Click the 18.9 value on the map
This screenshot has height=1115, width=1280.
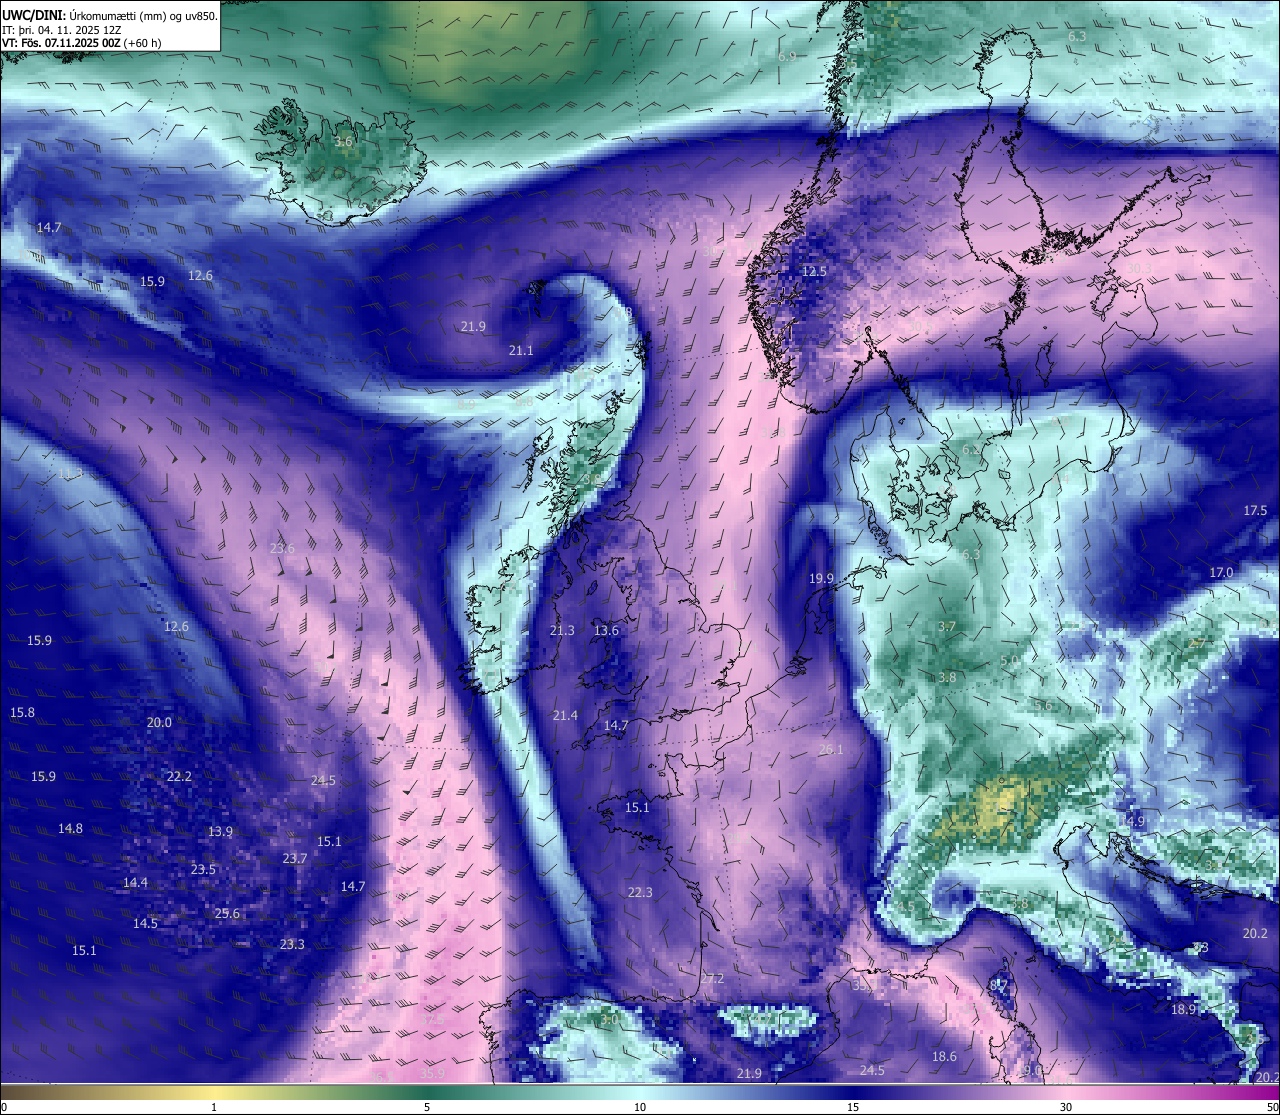tap(1183, 1010)
